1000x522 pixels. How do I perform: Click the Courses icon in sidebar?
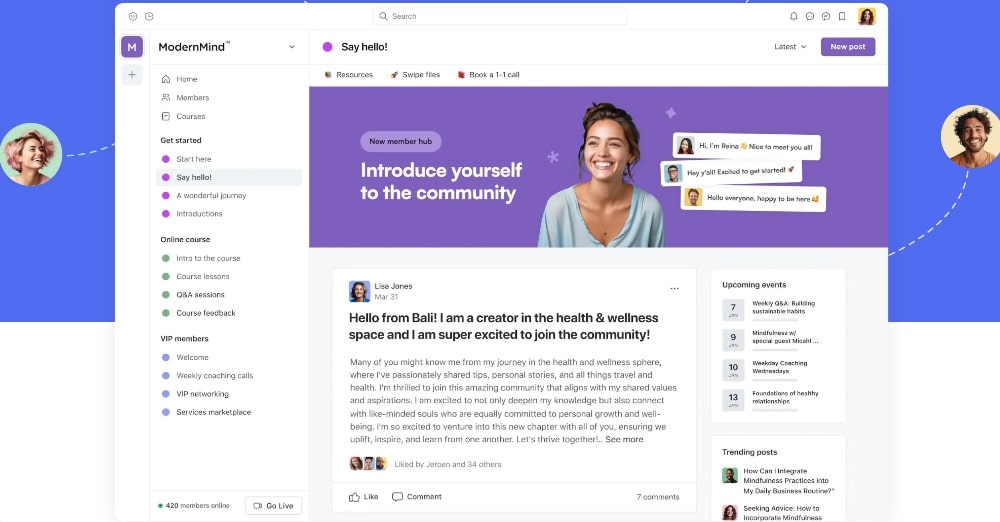coord(166,116)
